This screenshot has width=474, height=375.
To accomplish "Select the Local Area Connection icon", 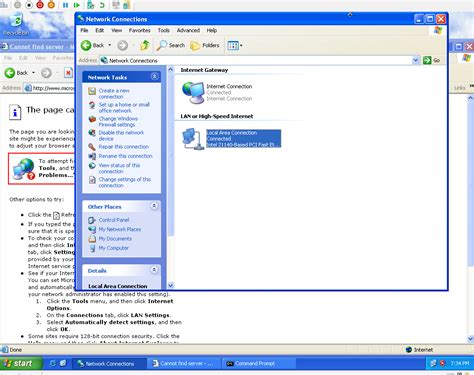I will click(x=193, y=139).
